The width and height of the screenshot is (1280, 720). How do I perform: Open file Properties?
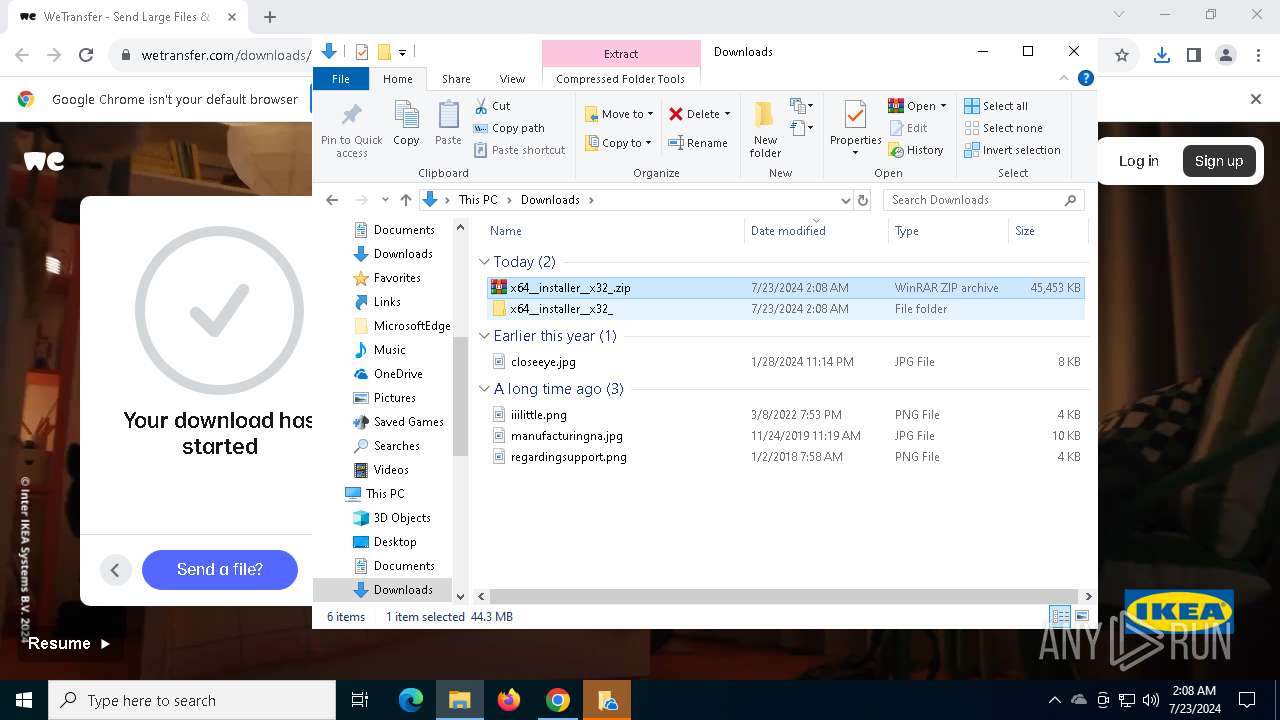click(855, 129)
